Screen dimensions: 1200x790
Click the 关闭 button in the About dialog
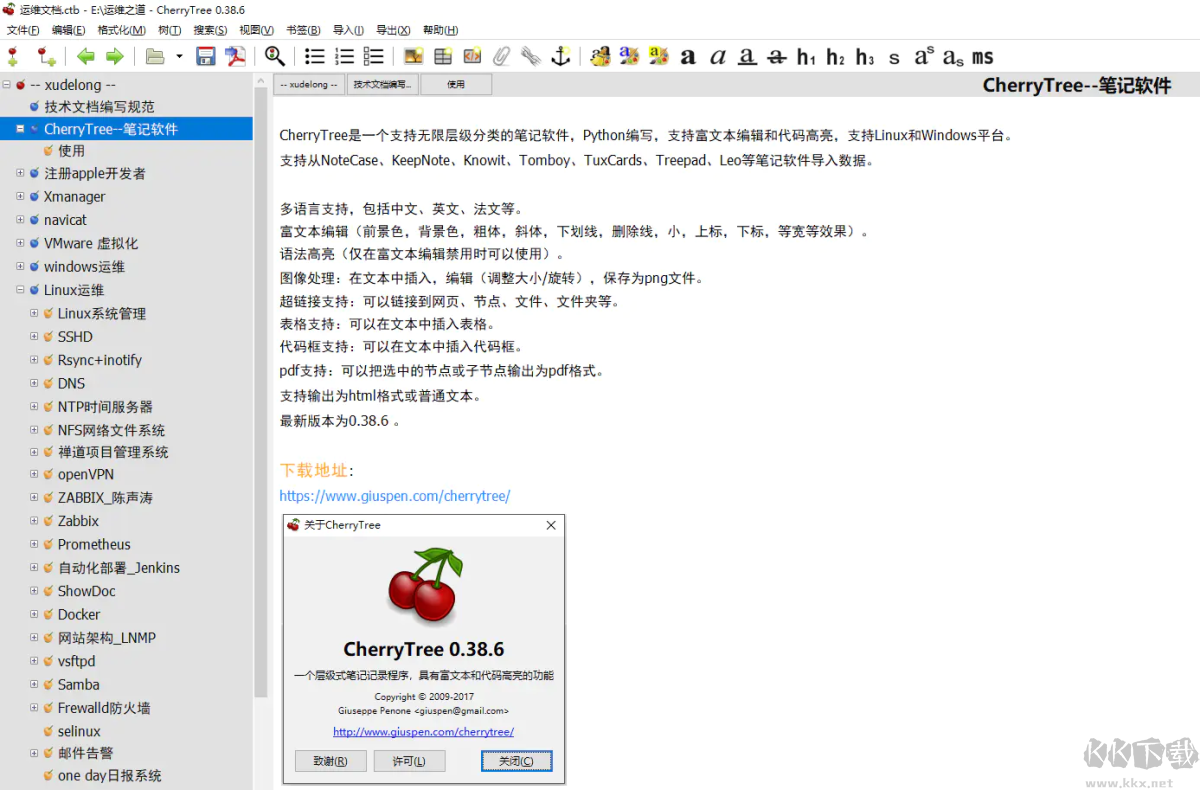[x=516, y=760]
